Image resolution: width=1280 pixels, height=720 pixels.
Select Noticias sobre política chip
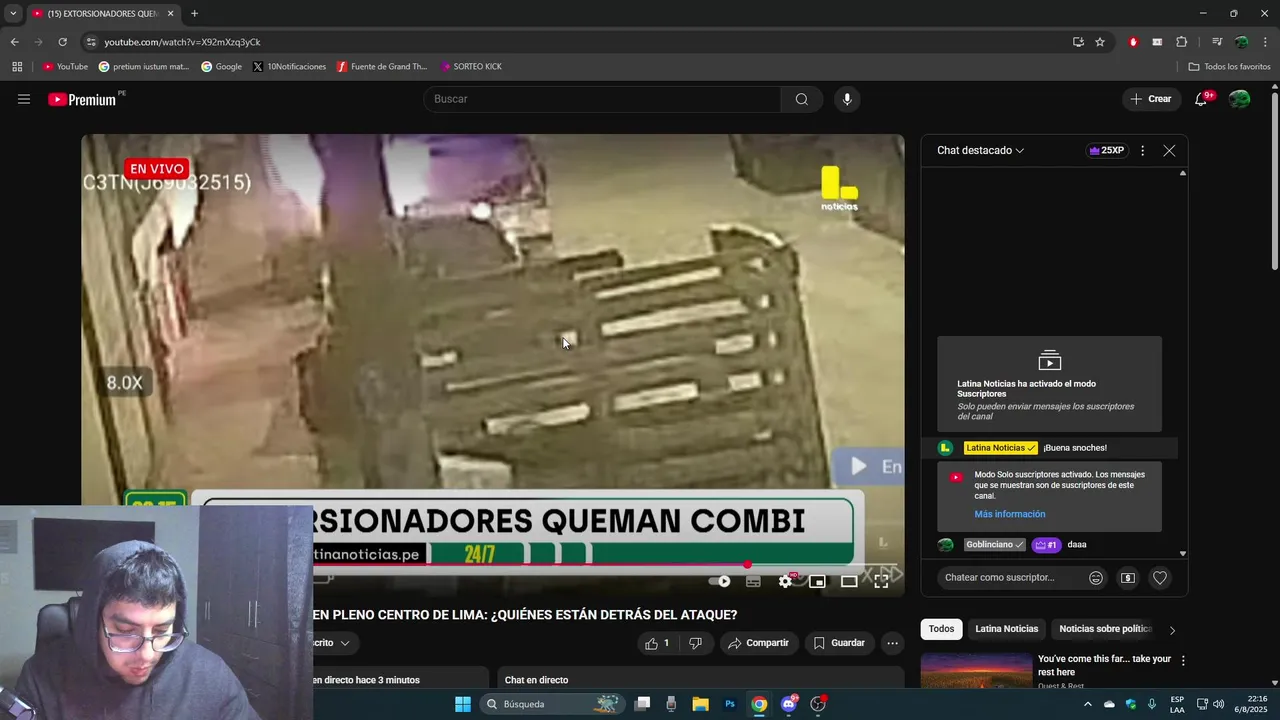1106,629
